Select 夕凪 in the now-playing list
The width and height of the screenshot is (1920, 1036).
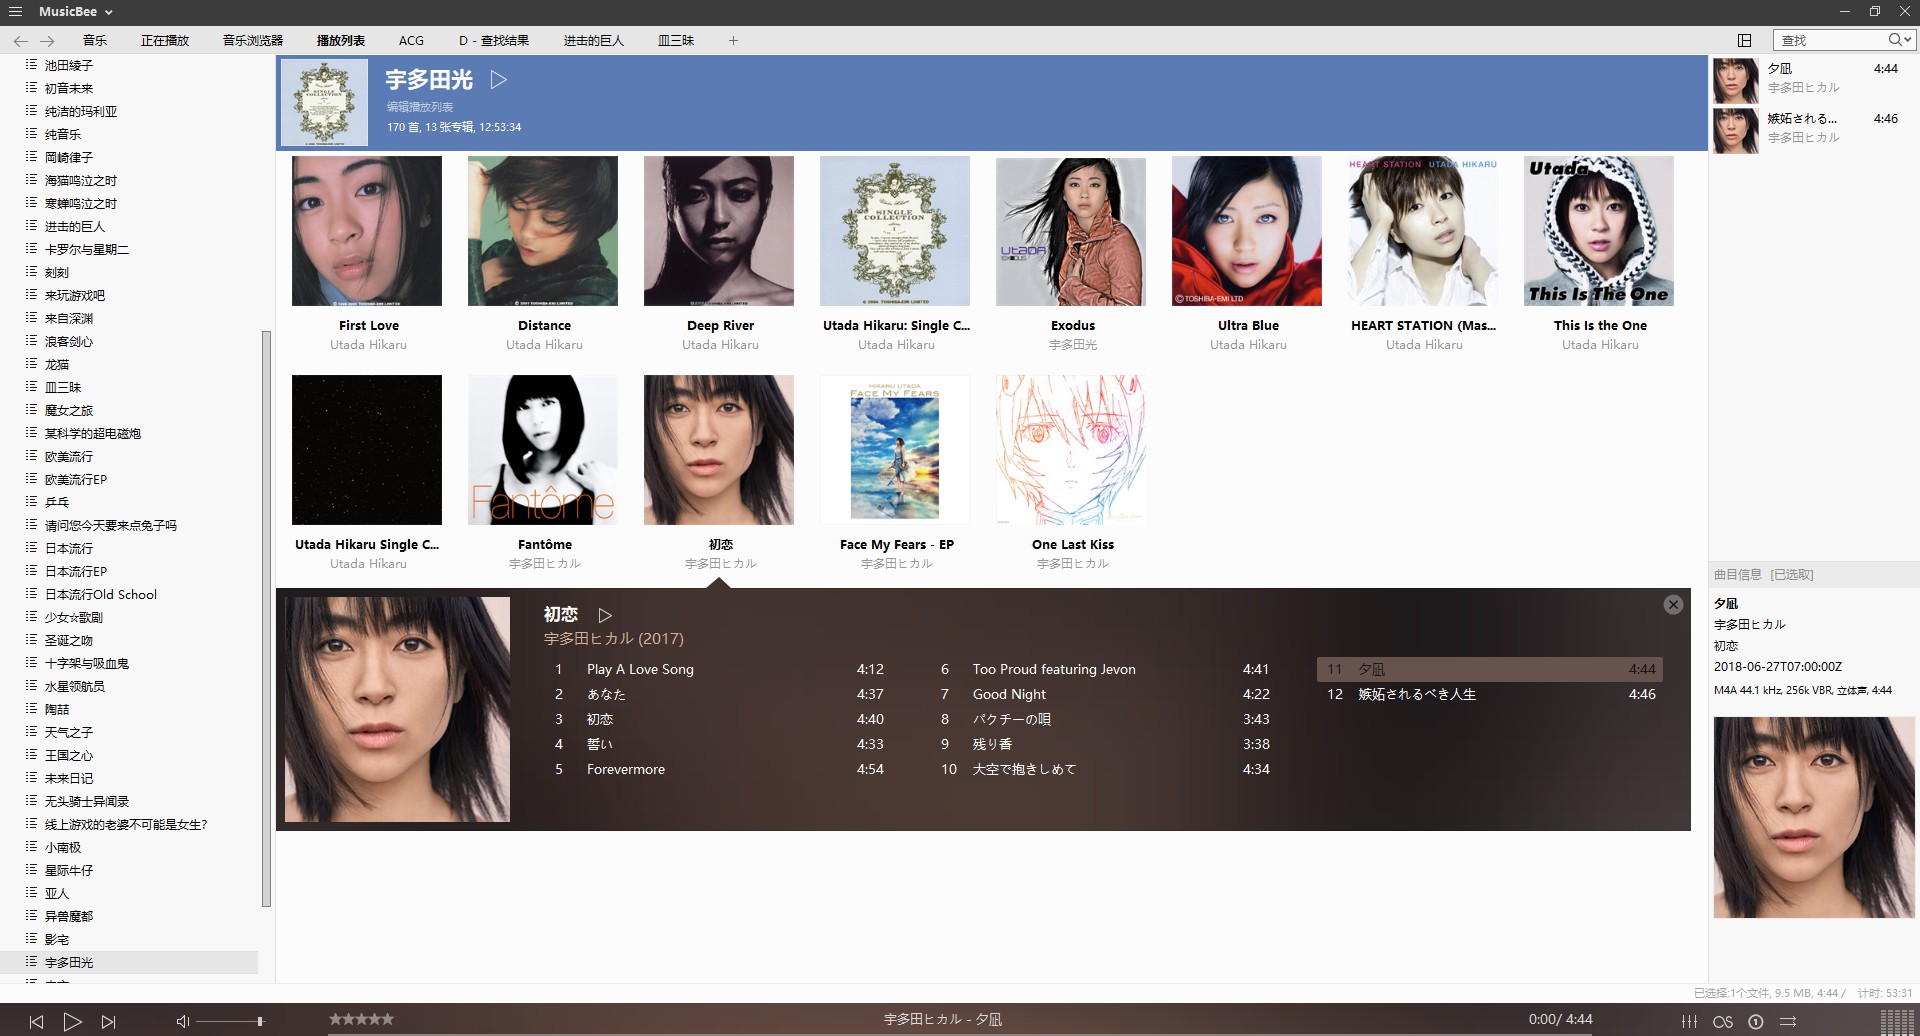click(x=1812, y=80)
